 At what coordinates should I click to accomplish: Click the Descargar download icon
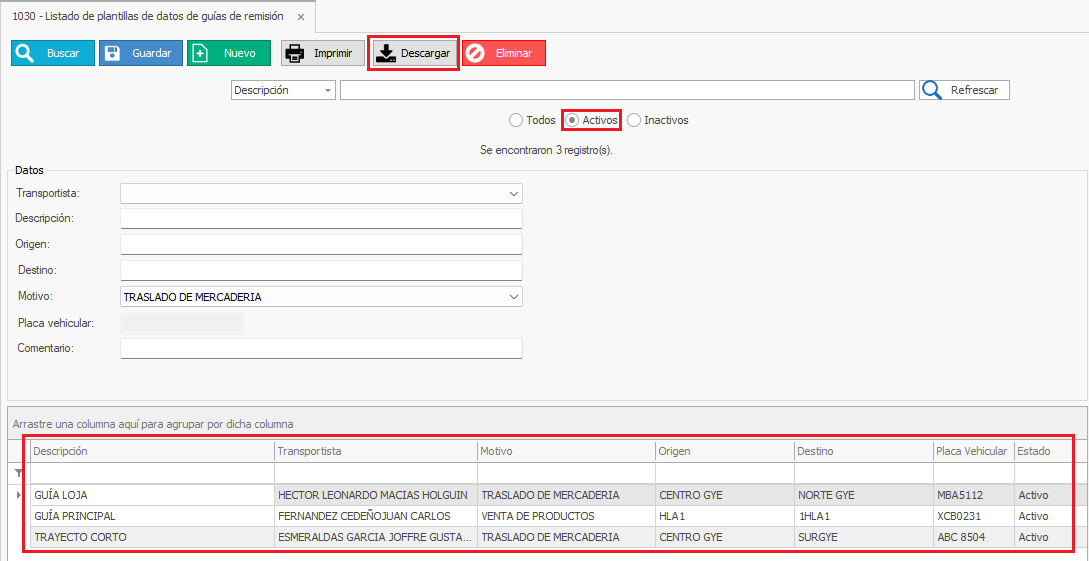click(x=385, y=53)
